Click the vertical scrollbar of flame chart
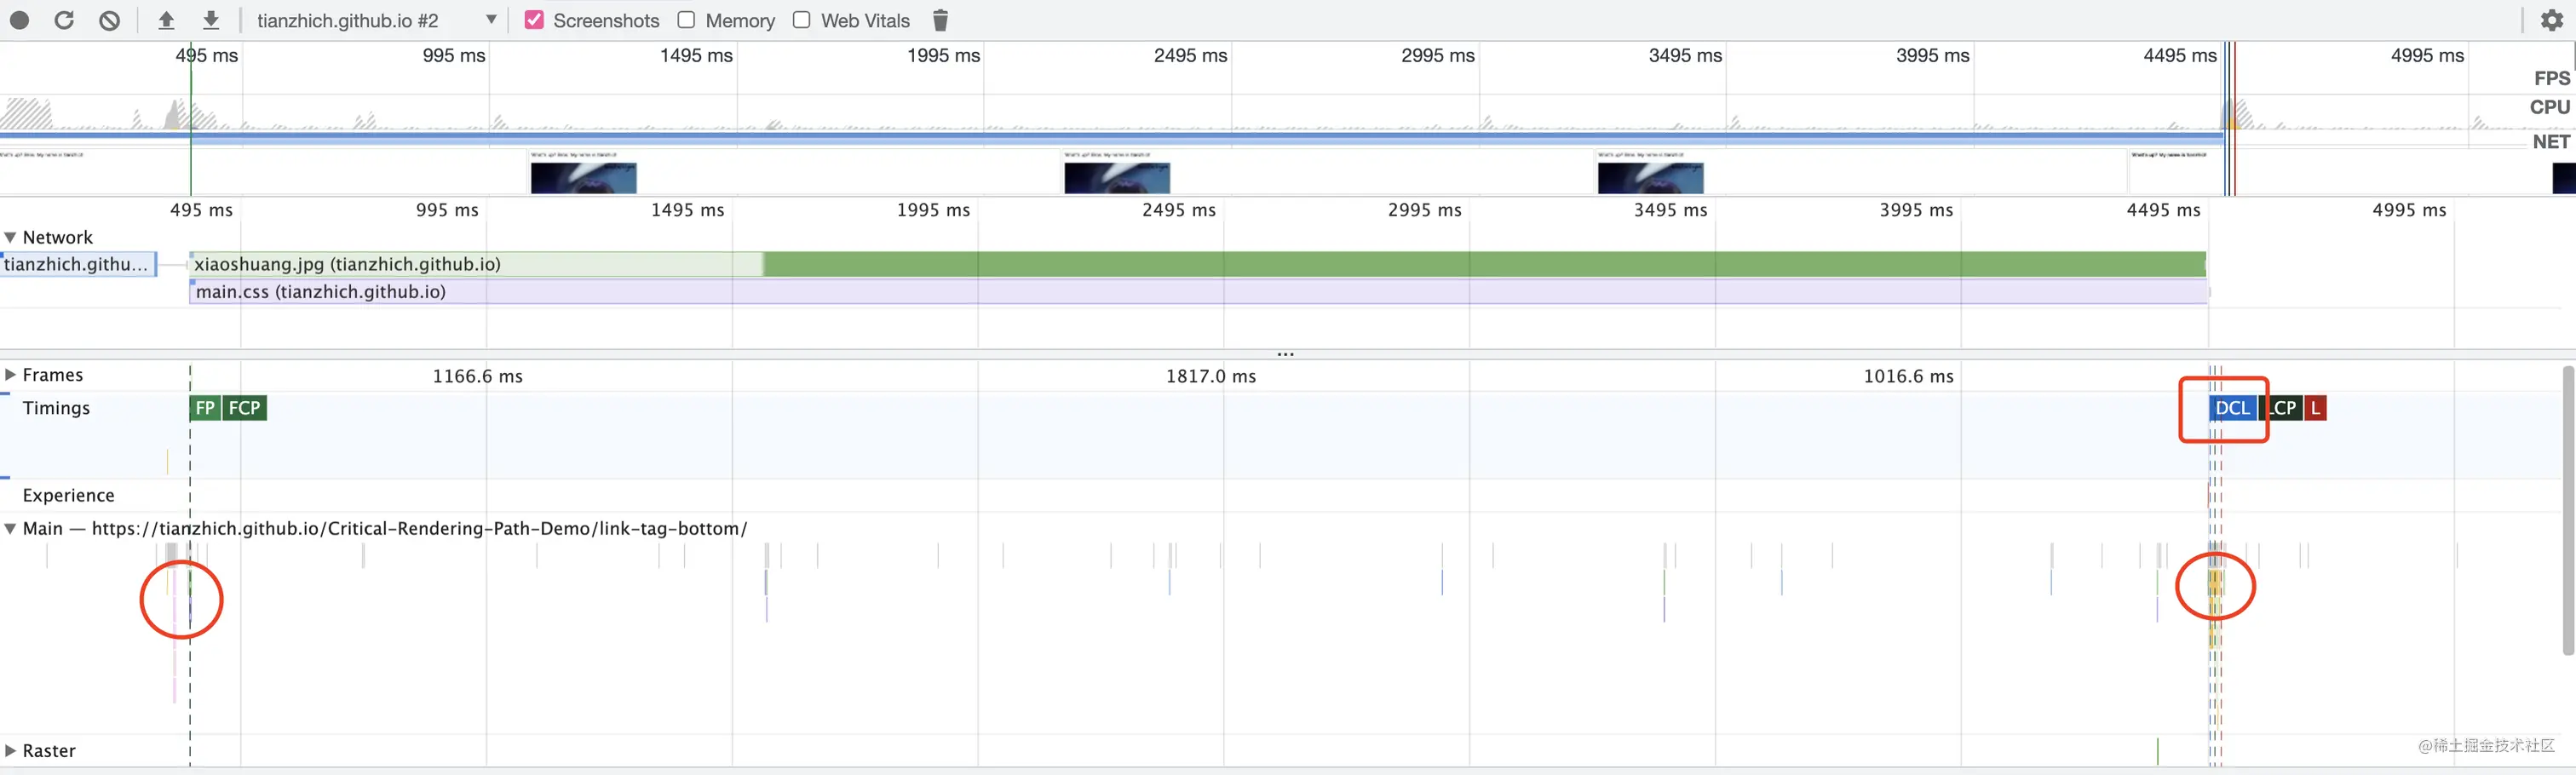2576x775 pixels. (2568, 510)
